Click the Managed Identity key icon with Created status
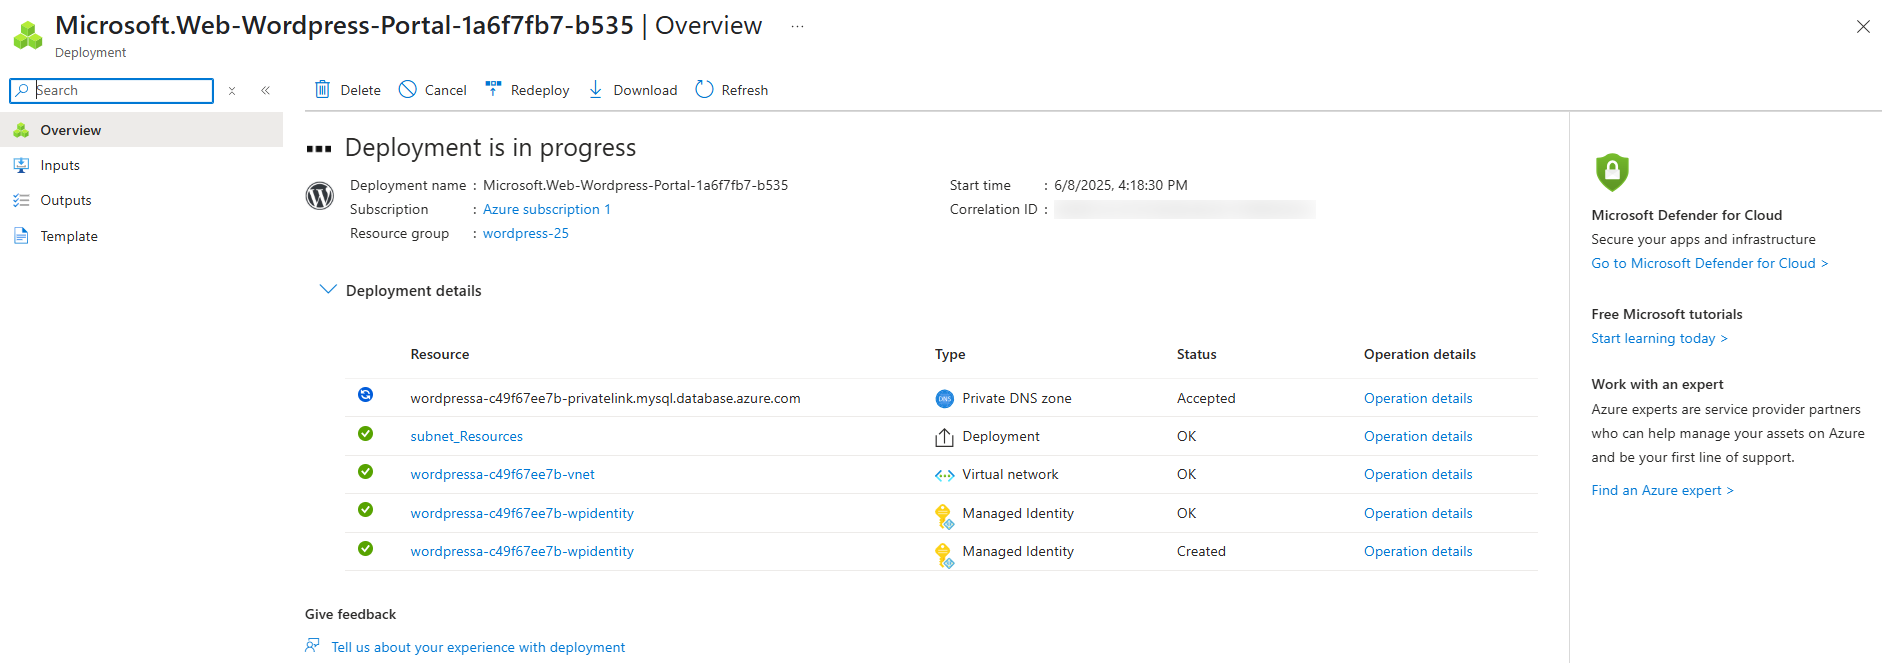This screenshot has height=663, width=1882. 944,555
